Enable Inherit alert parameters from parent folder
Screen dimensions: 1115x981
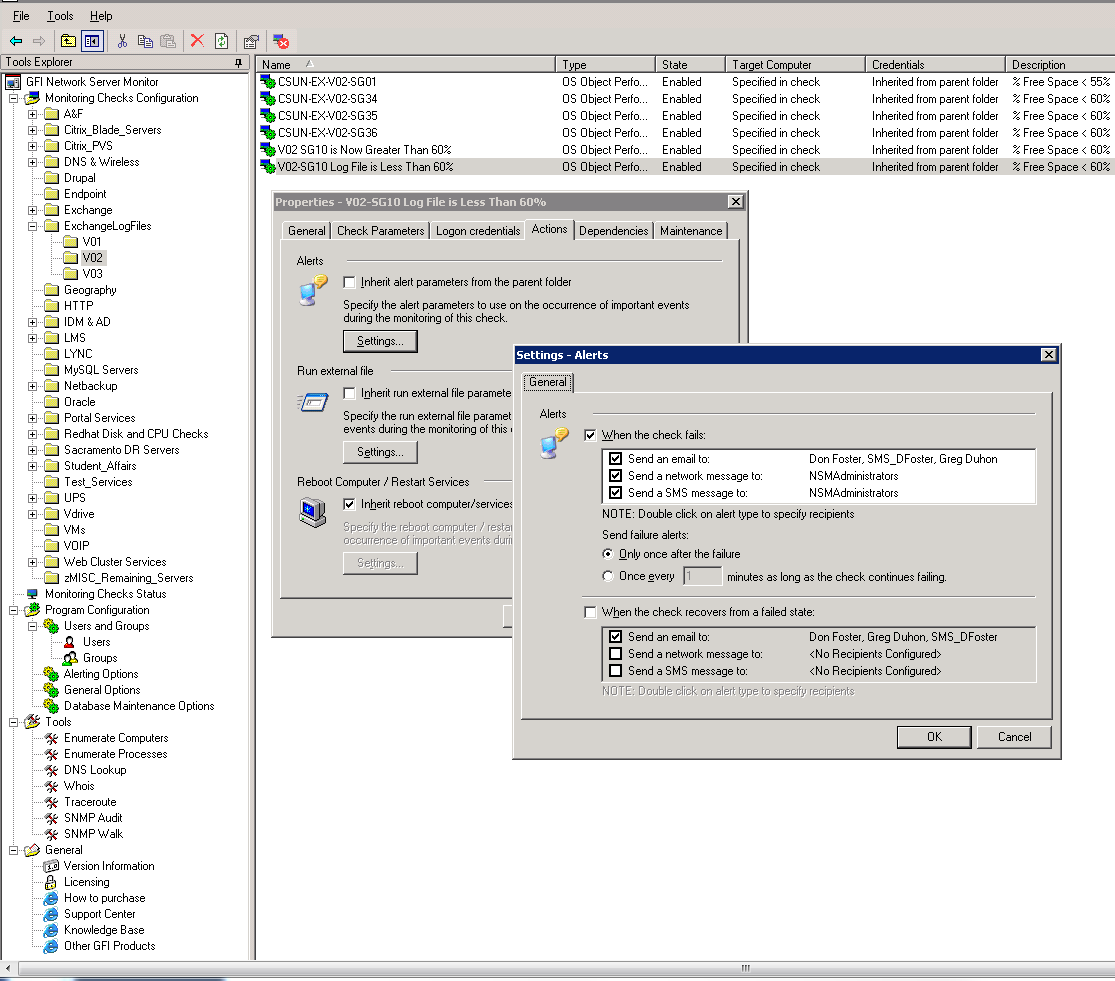coord(349,282)
